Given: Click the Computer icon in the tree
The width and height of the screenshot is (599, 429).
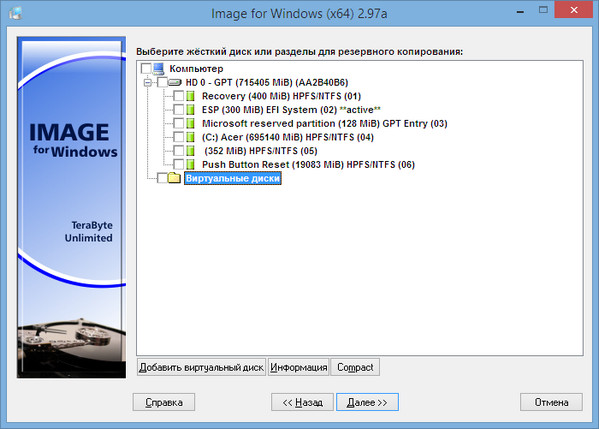Looking at the screenshot, I should [159, 68].
